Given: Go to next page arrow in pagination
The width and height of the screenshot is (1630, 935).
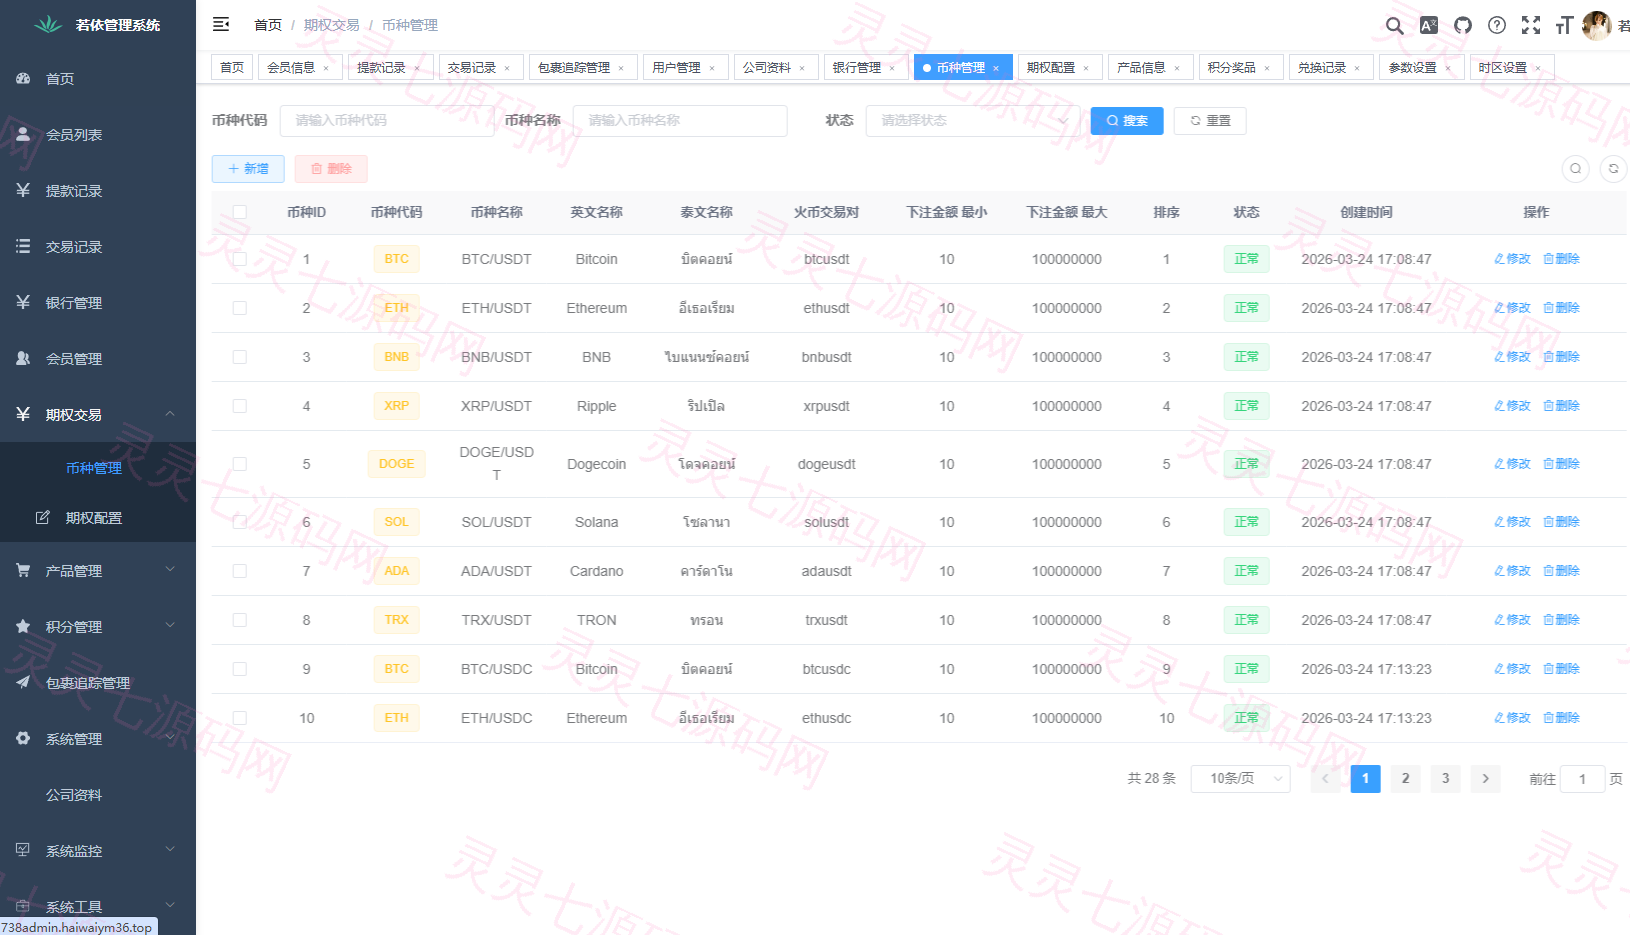Looking at the screenshot, I should point(1485,779).
